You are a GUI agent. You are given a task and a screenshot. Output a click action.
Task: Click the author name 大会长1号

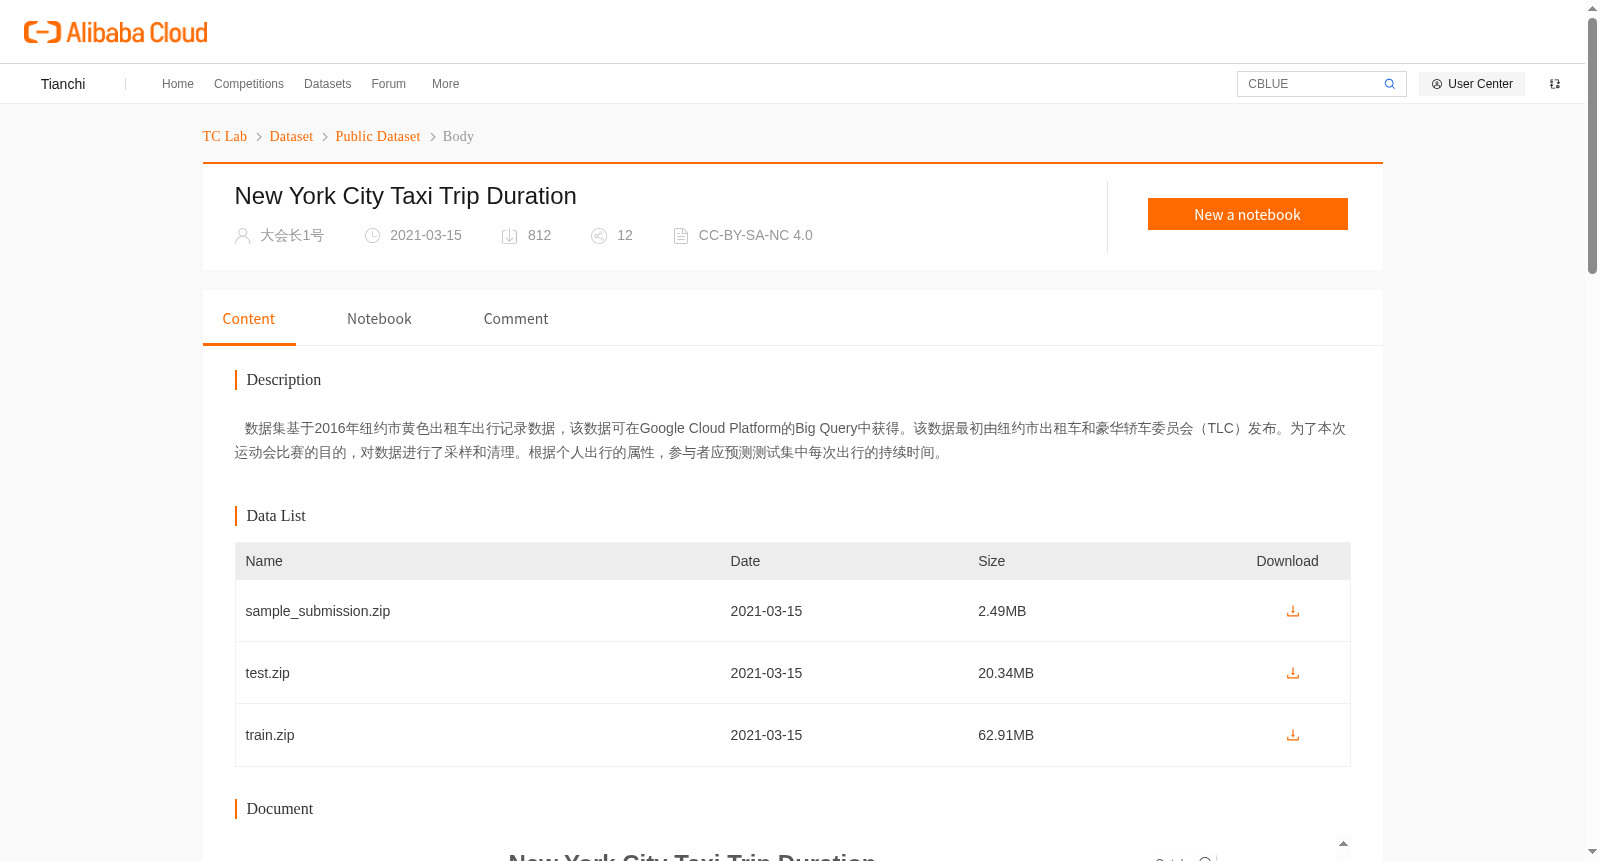292,235
